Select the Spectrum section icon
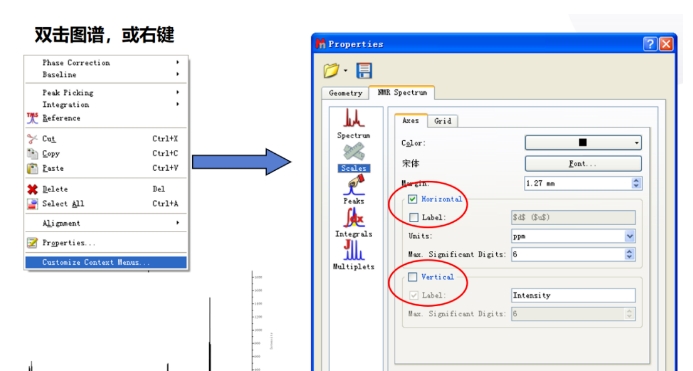 (x=354, y=118)
